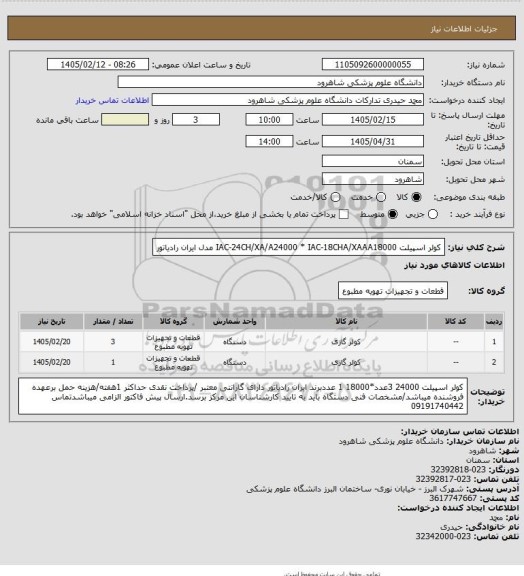Click the تاریخ نیاز column header
The height and width of the screenshot is (576, 524).
click(x=51, y=321)
